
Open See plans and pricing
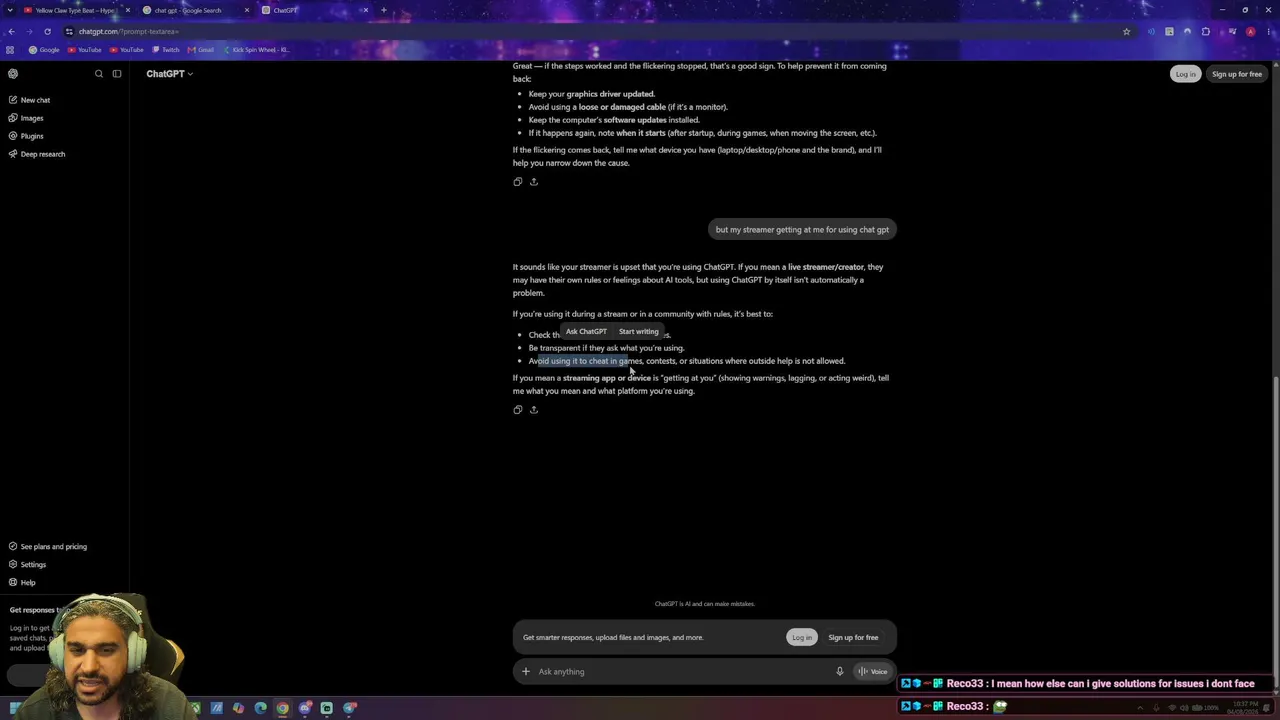(x=48, y=547)
